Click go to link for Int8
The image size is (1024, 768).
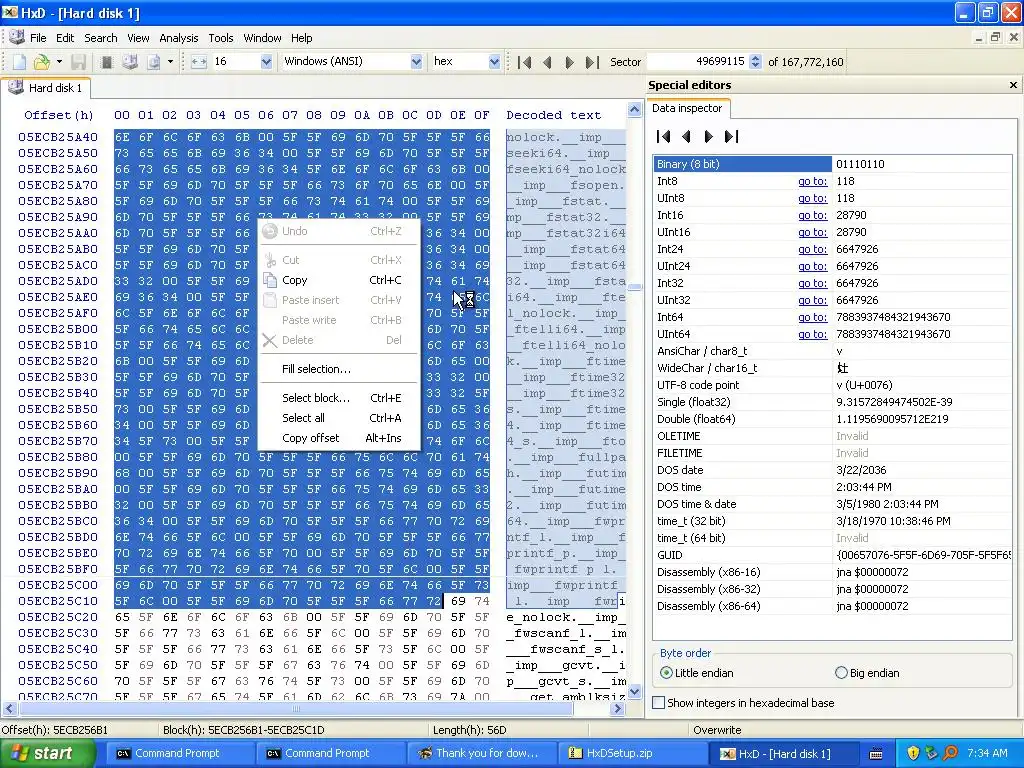[x=812, y=181]
